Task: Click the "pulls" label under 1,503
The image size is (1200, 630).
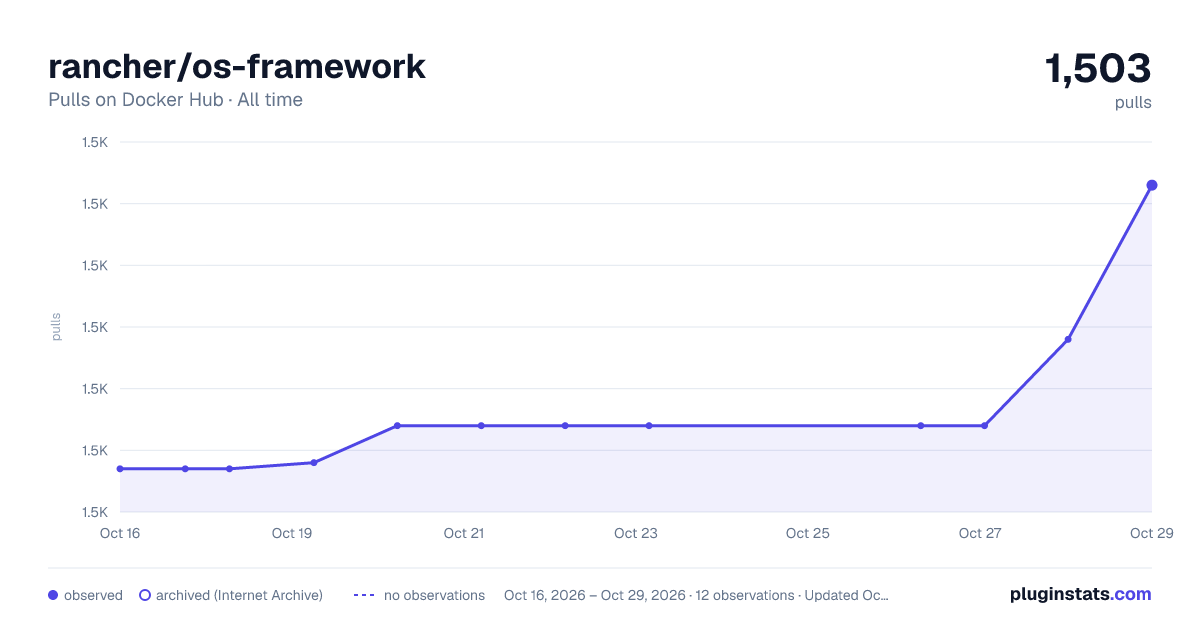Action: coord(1133,102)
